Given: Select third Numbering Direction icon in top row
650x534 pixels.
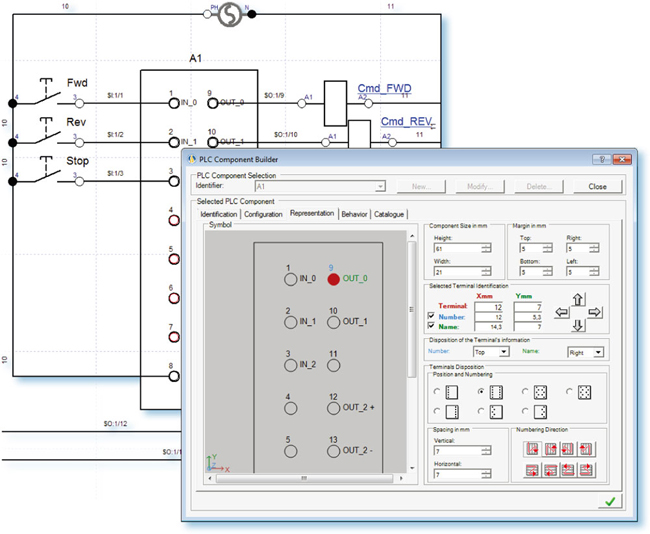Looking at the screenshot, I should pos(568,449).
